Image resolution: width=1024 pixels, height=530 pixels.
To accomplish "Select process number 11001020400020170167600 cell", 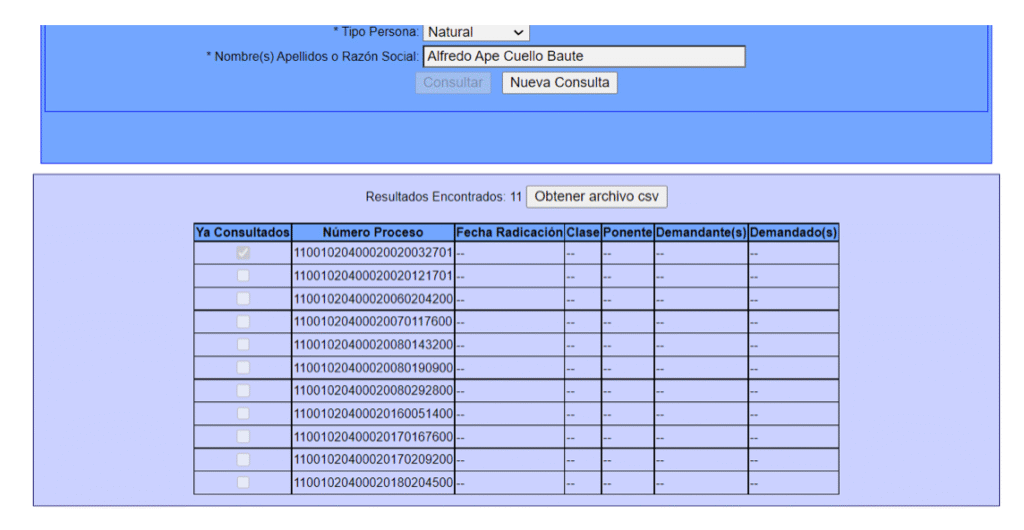I will (x=373, y=437).
